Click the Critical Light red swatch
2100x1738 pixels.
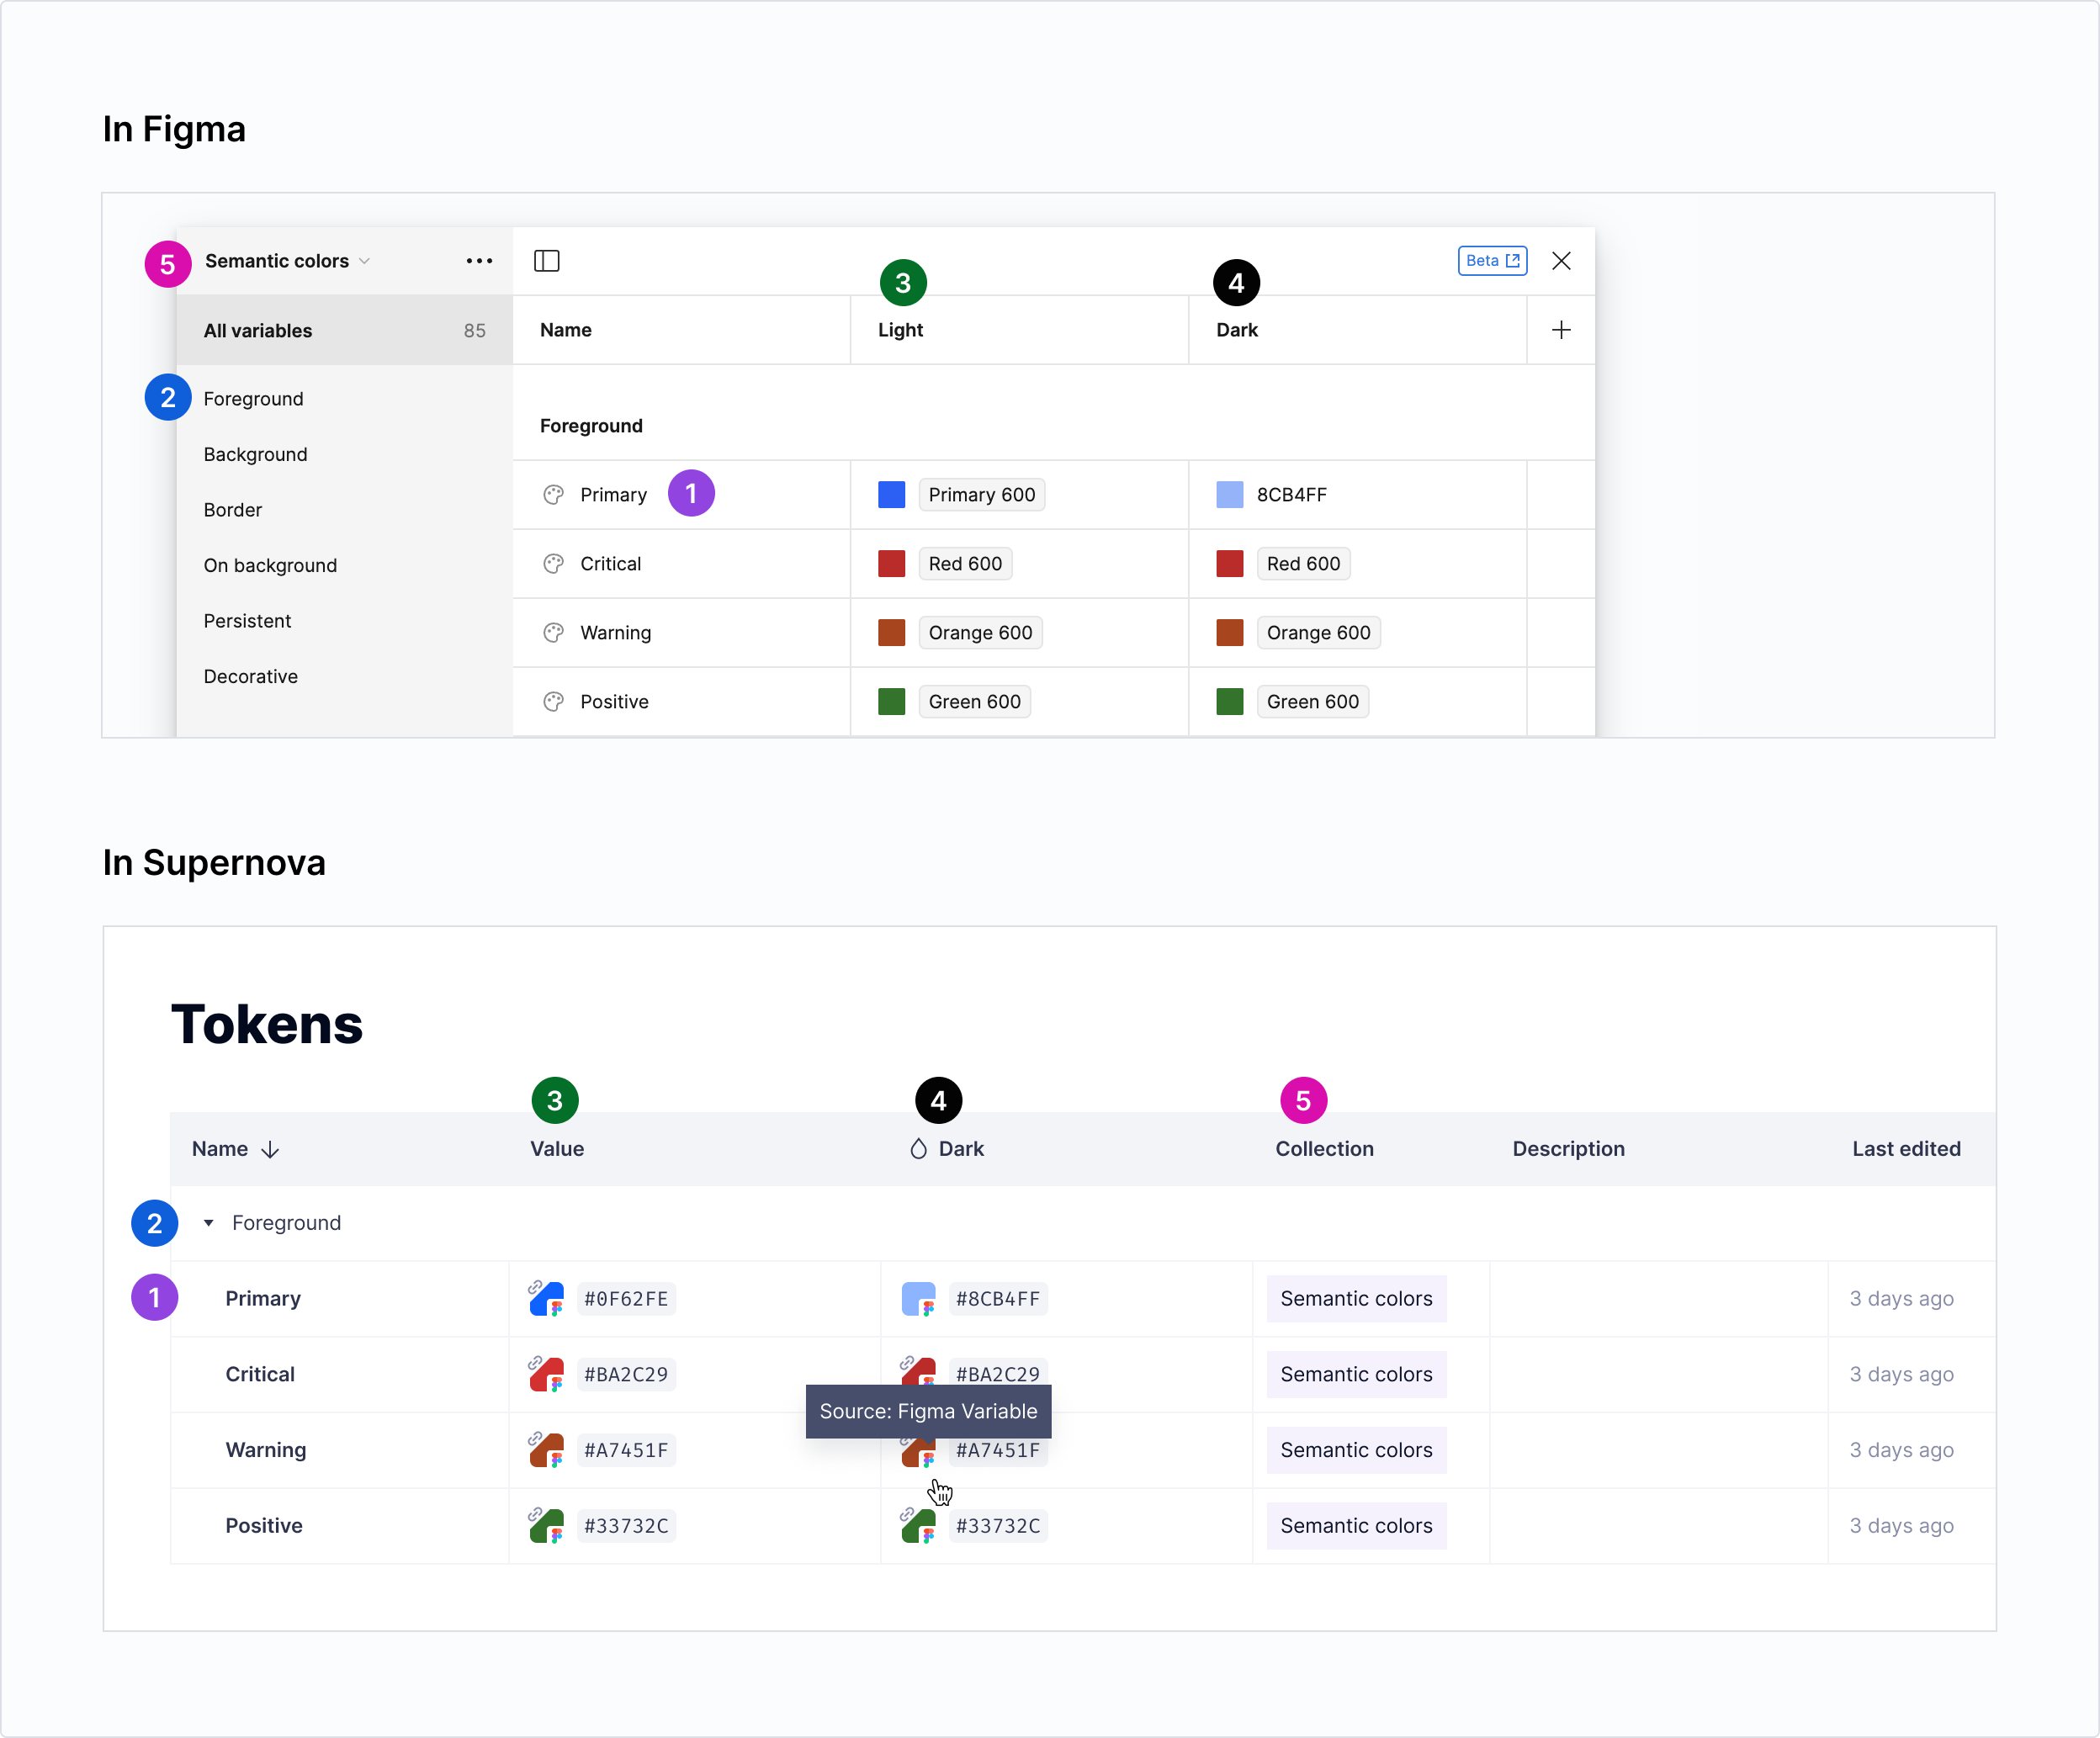click(891, 564)
